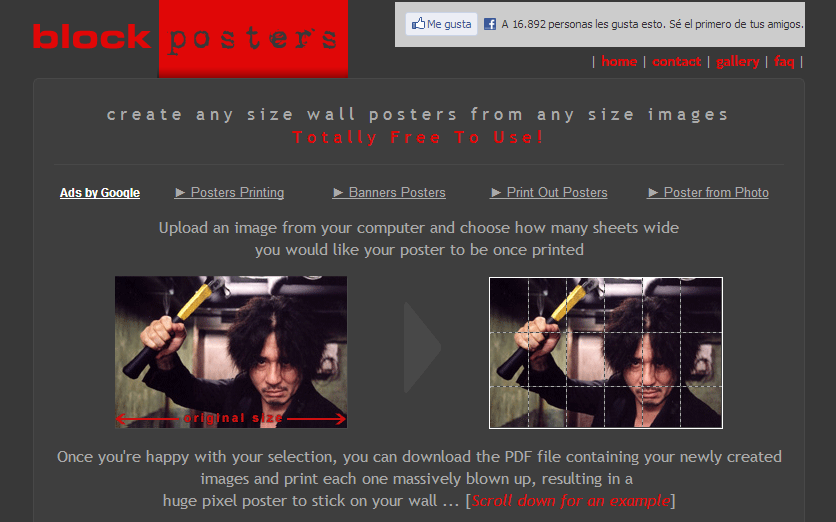The image size is (836, 522).
Task: Click the large gray arrow between images
Action: (422, 348)
